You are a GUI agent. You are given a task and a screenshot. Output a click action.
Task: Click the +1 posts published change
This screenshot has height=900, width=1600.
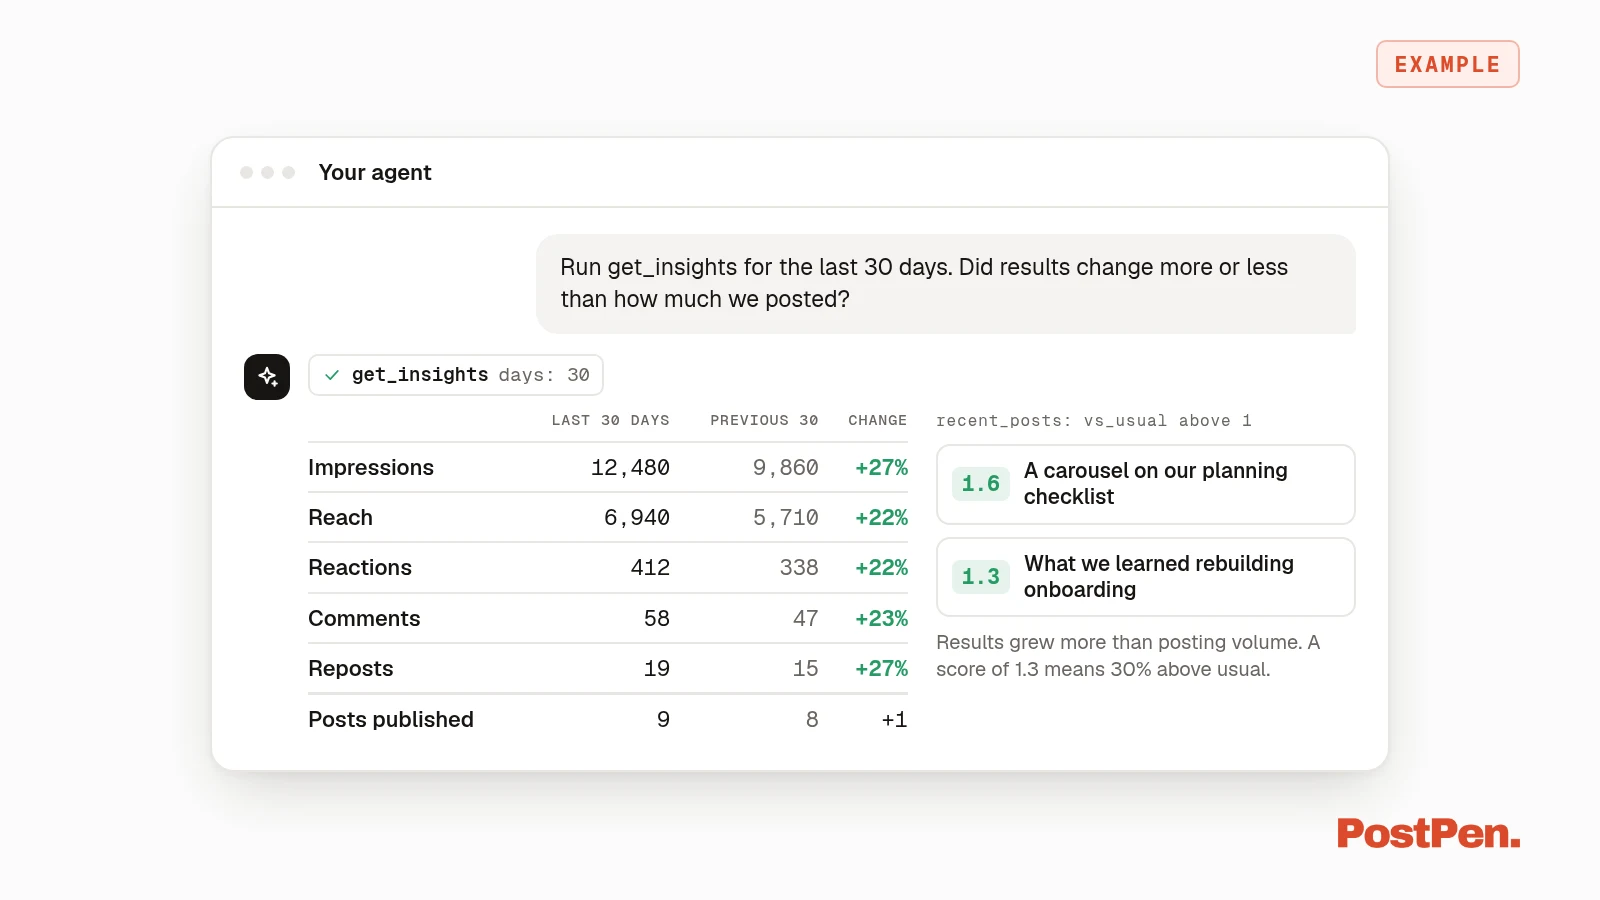[x=894, y=720]
